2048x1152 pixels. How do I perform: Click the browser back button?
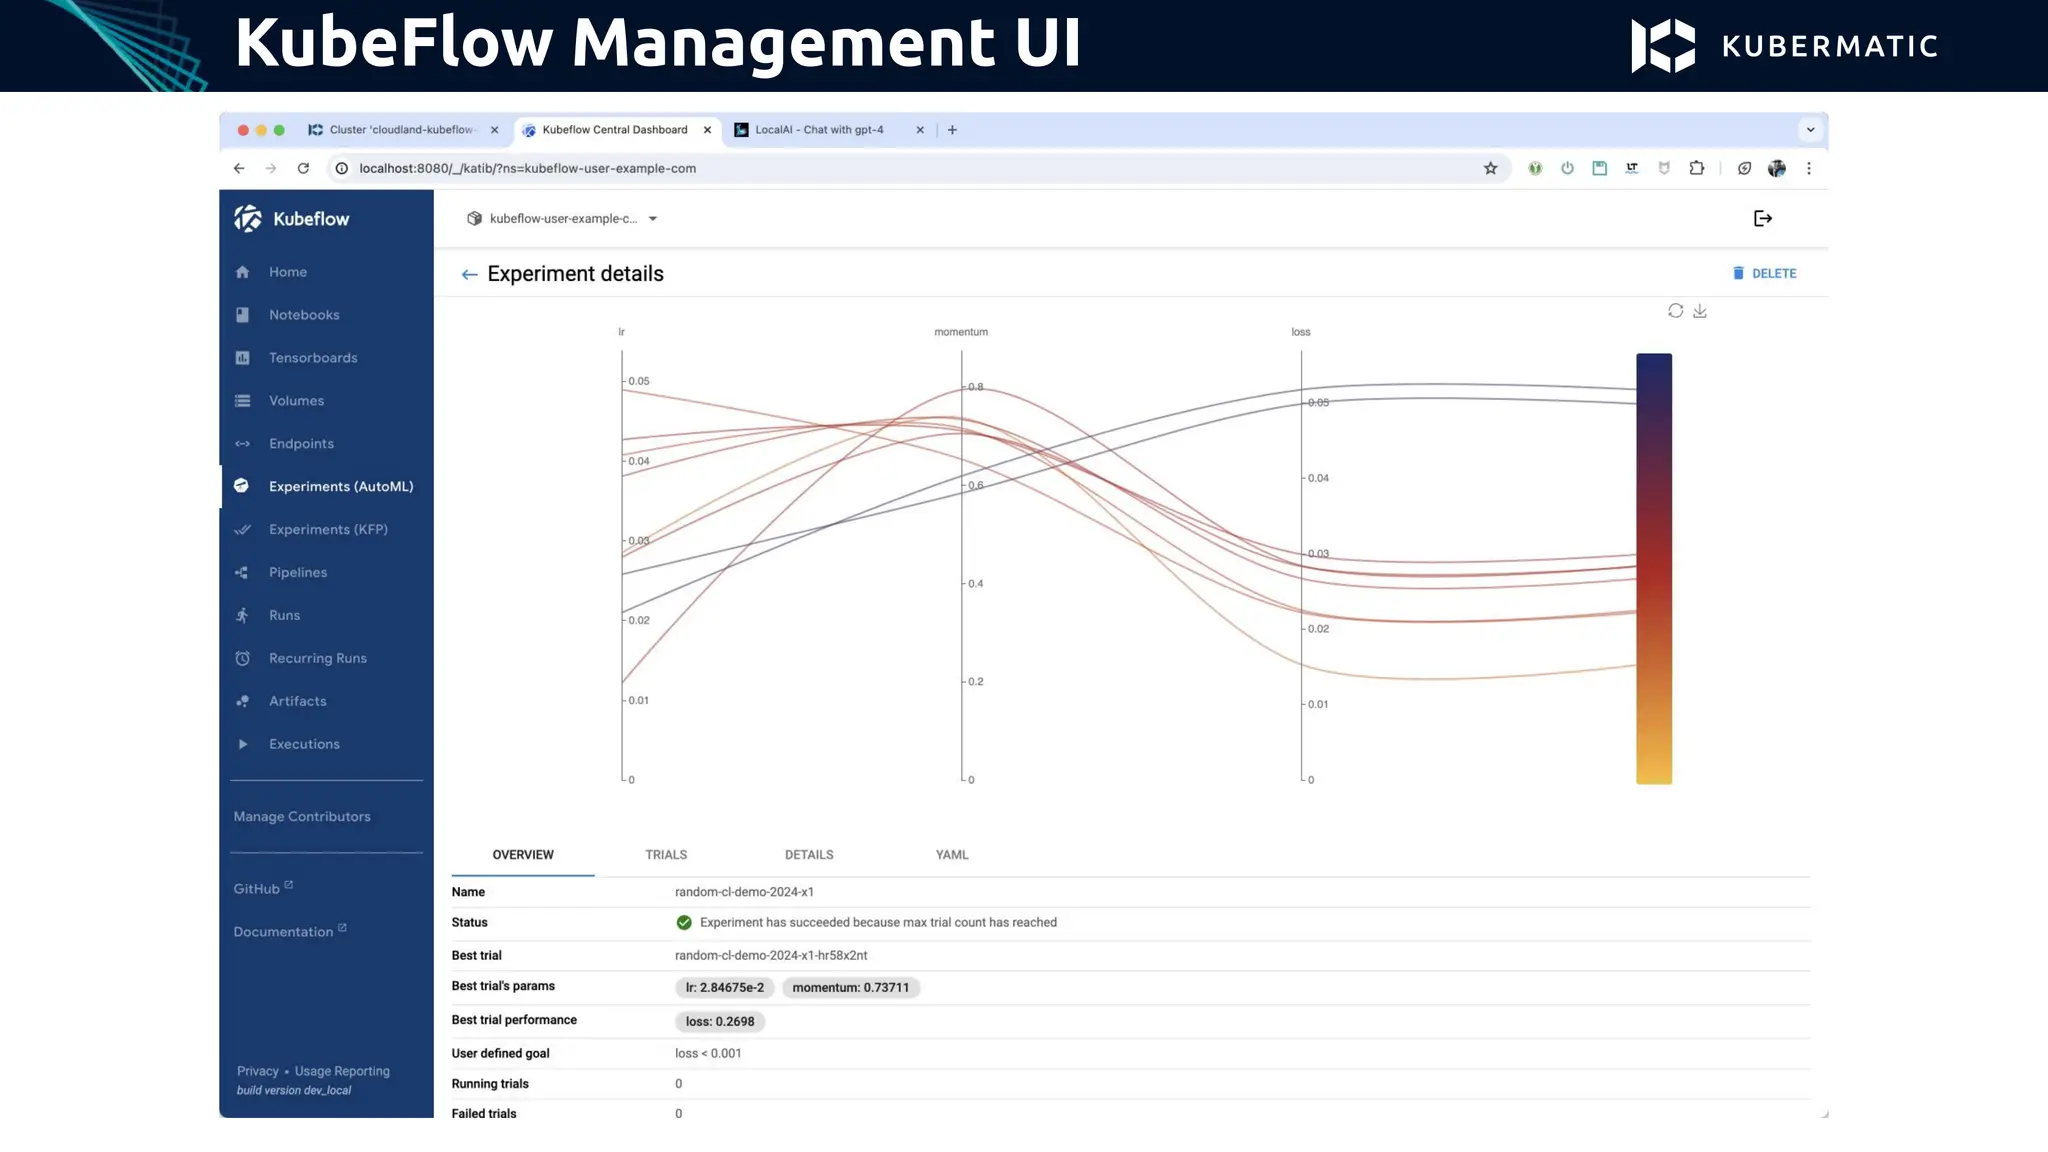239,169
